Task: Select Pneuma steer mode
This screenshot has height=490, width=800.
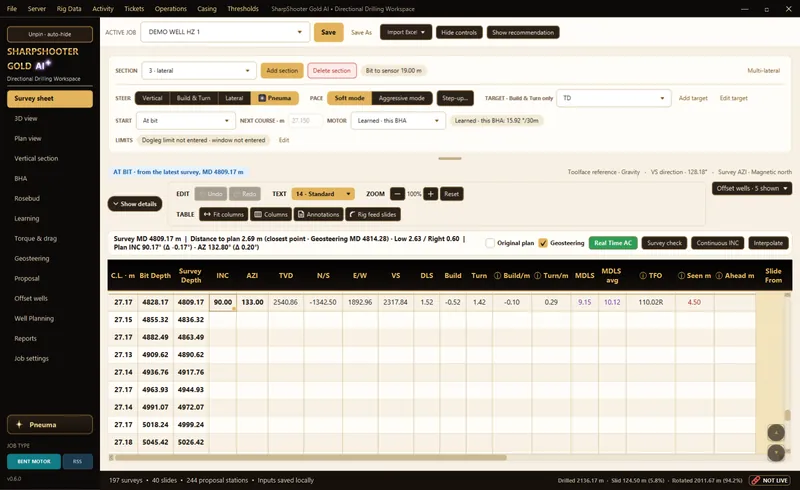Action: pos(274,98)
